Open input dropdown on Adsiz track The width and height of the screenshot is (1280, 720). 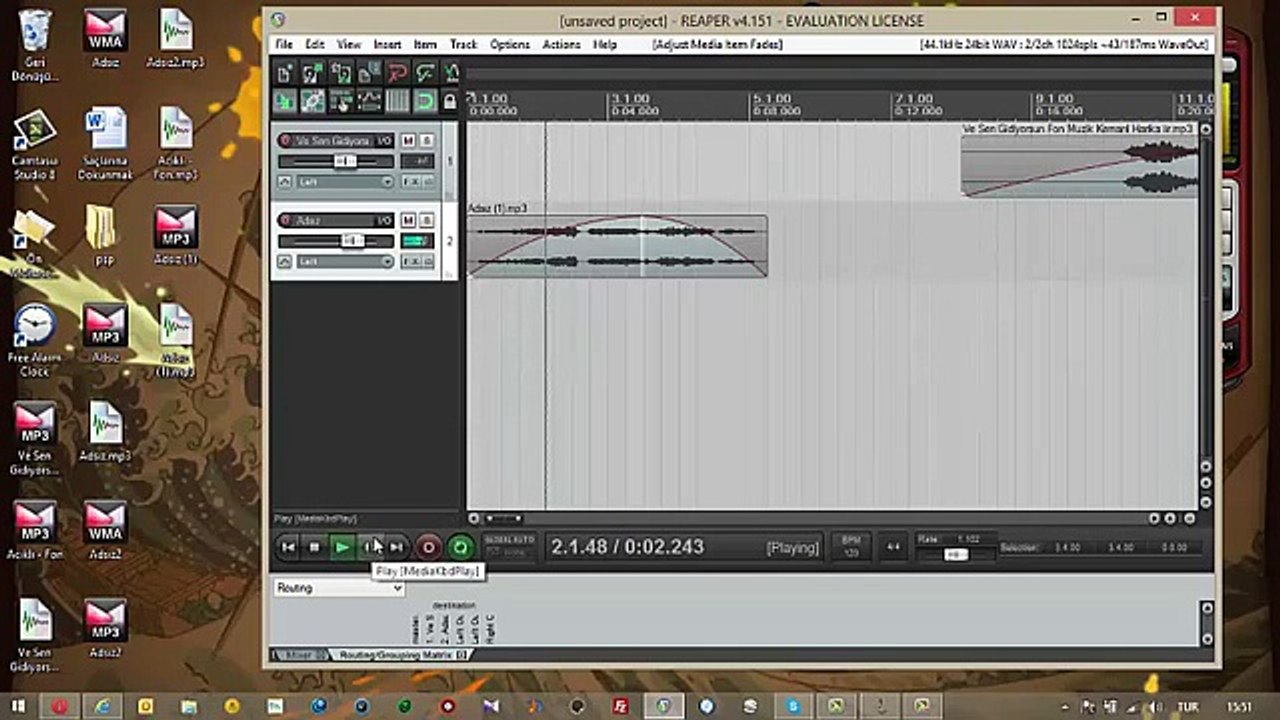[346, 261]
